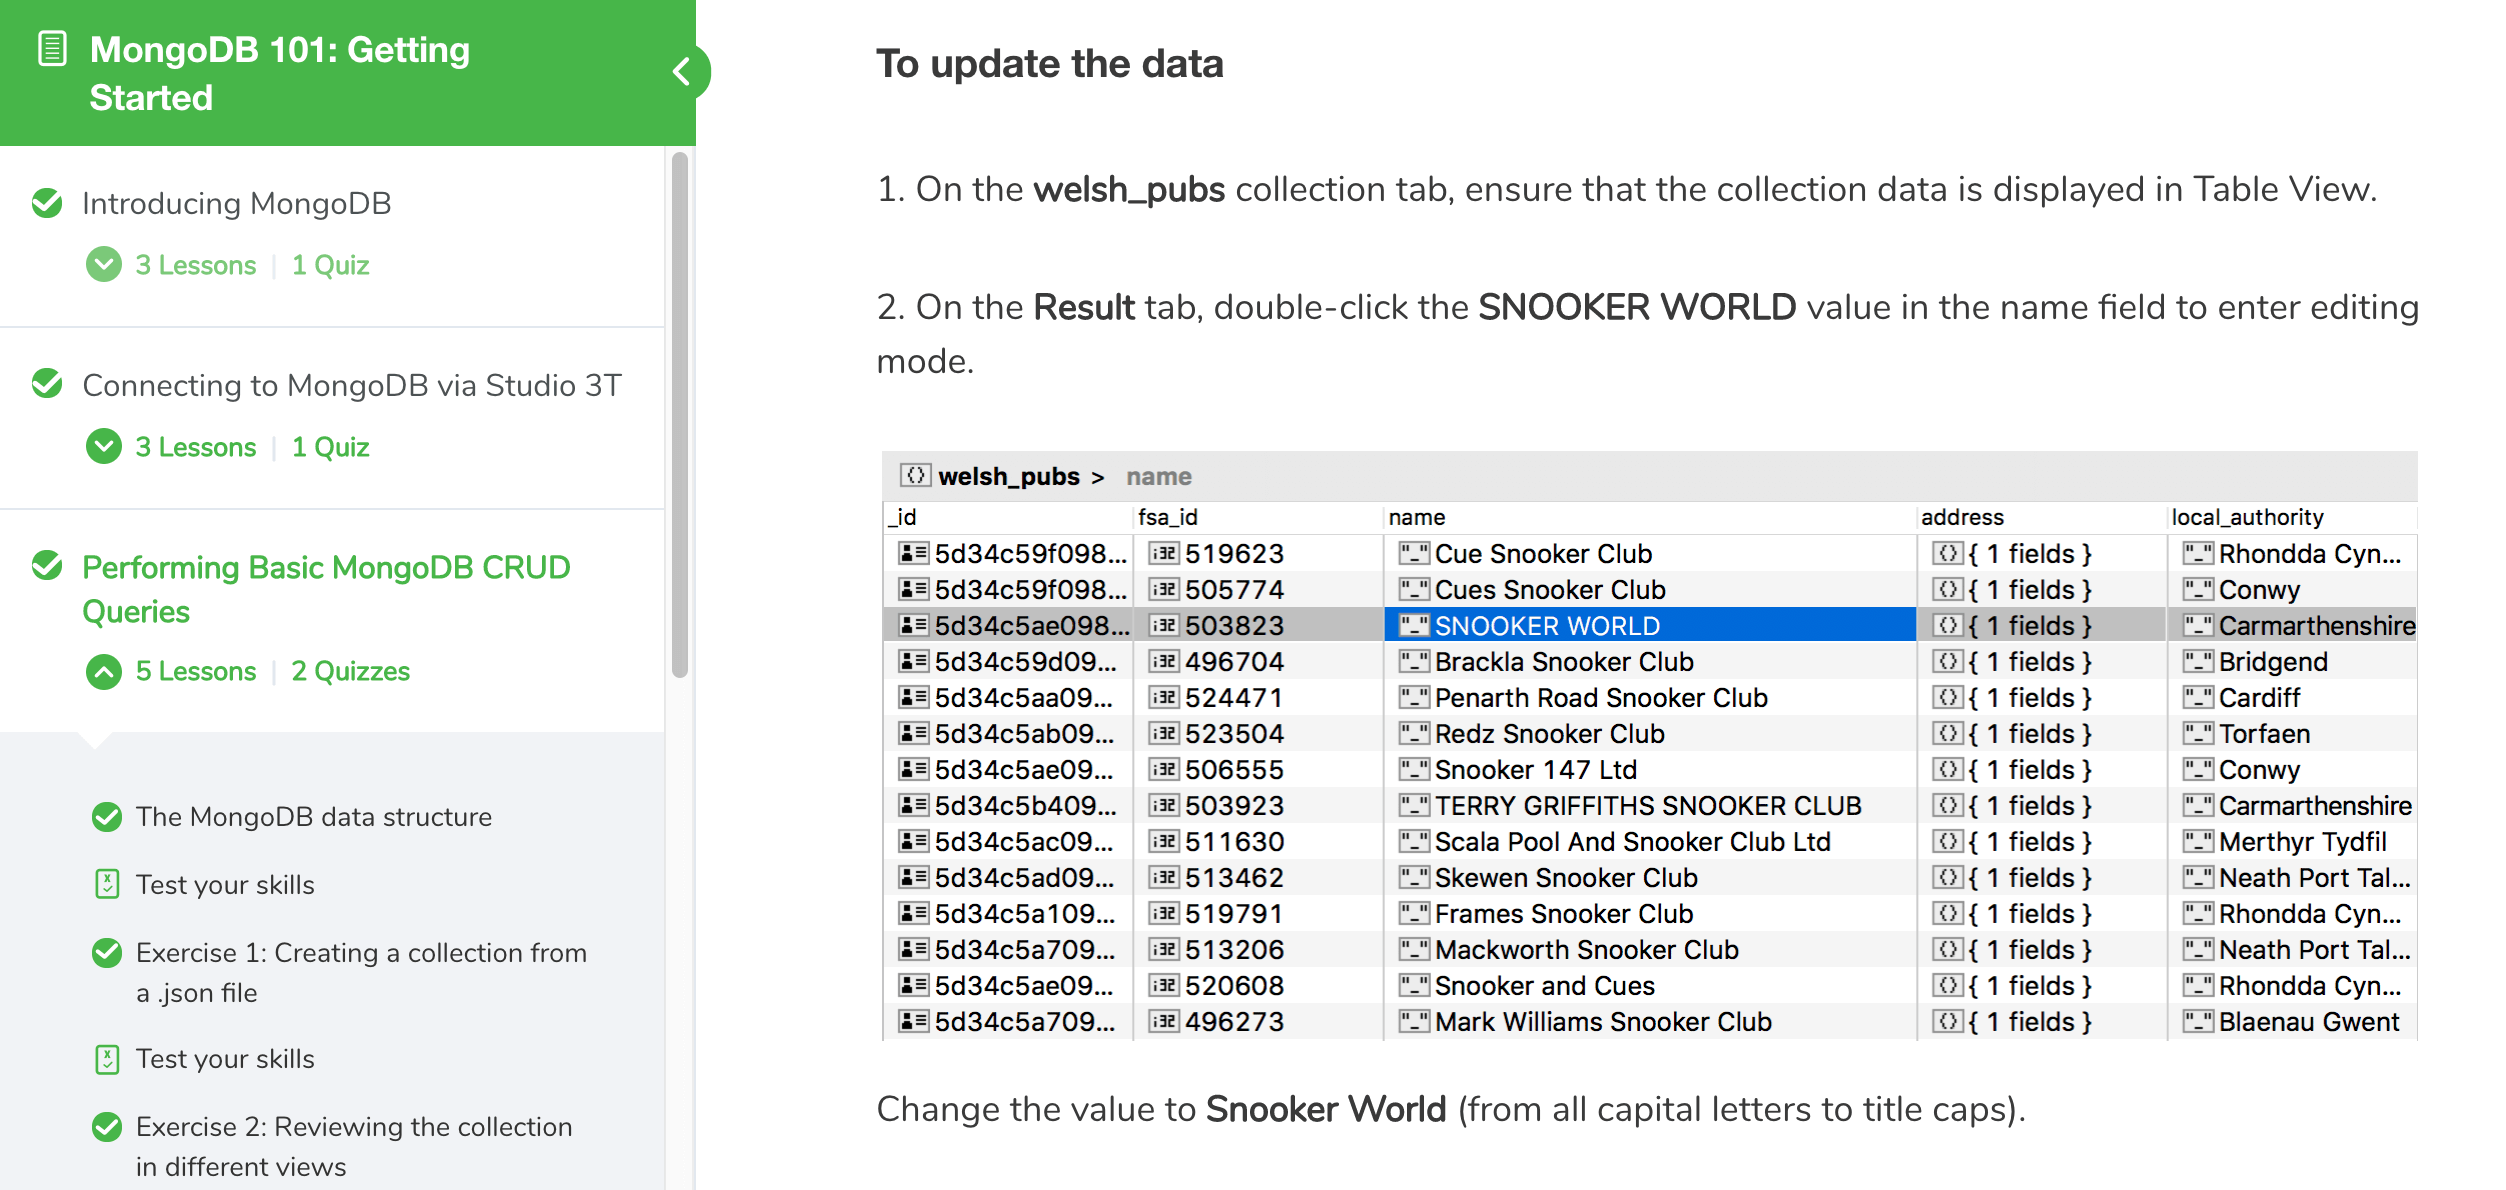Image resolution: width=2506 pixels, height=1190 pixels.
Task: Click the Cue Snooker Club name cell
Action: click(1650, 553)
